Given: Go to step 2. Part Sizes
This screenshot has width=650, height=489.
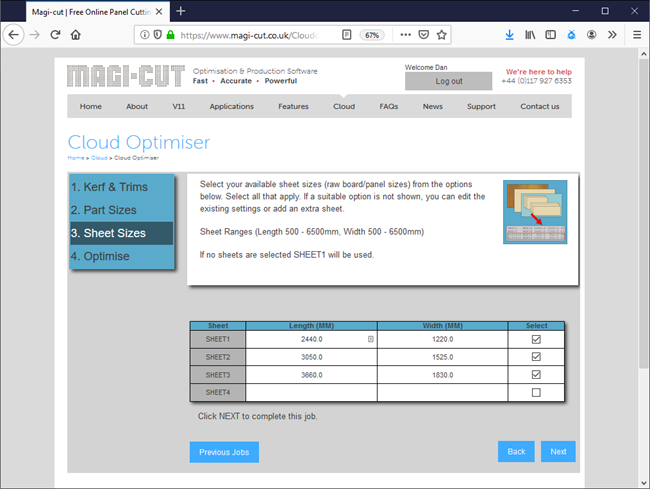Looking at the screenshot, I should point(104,210).
